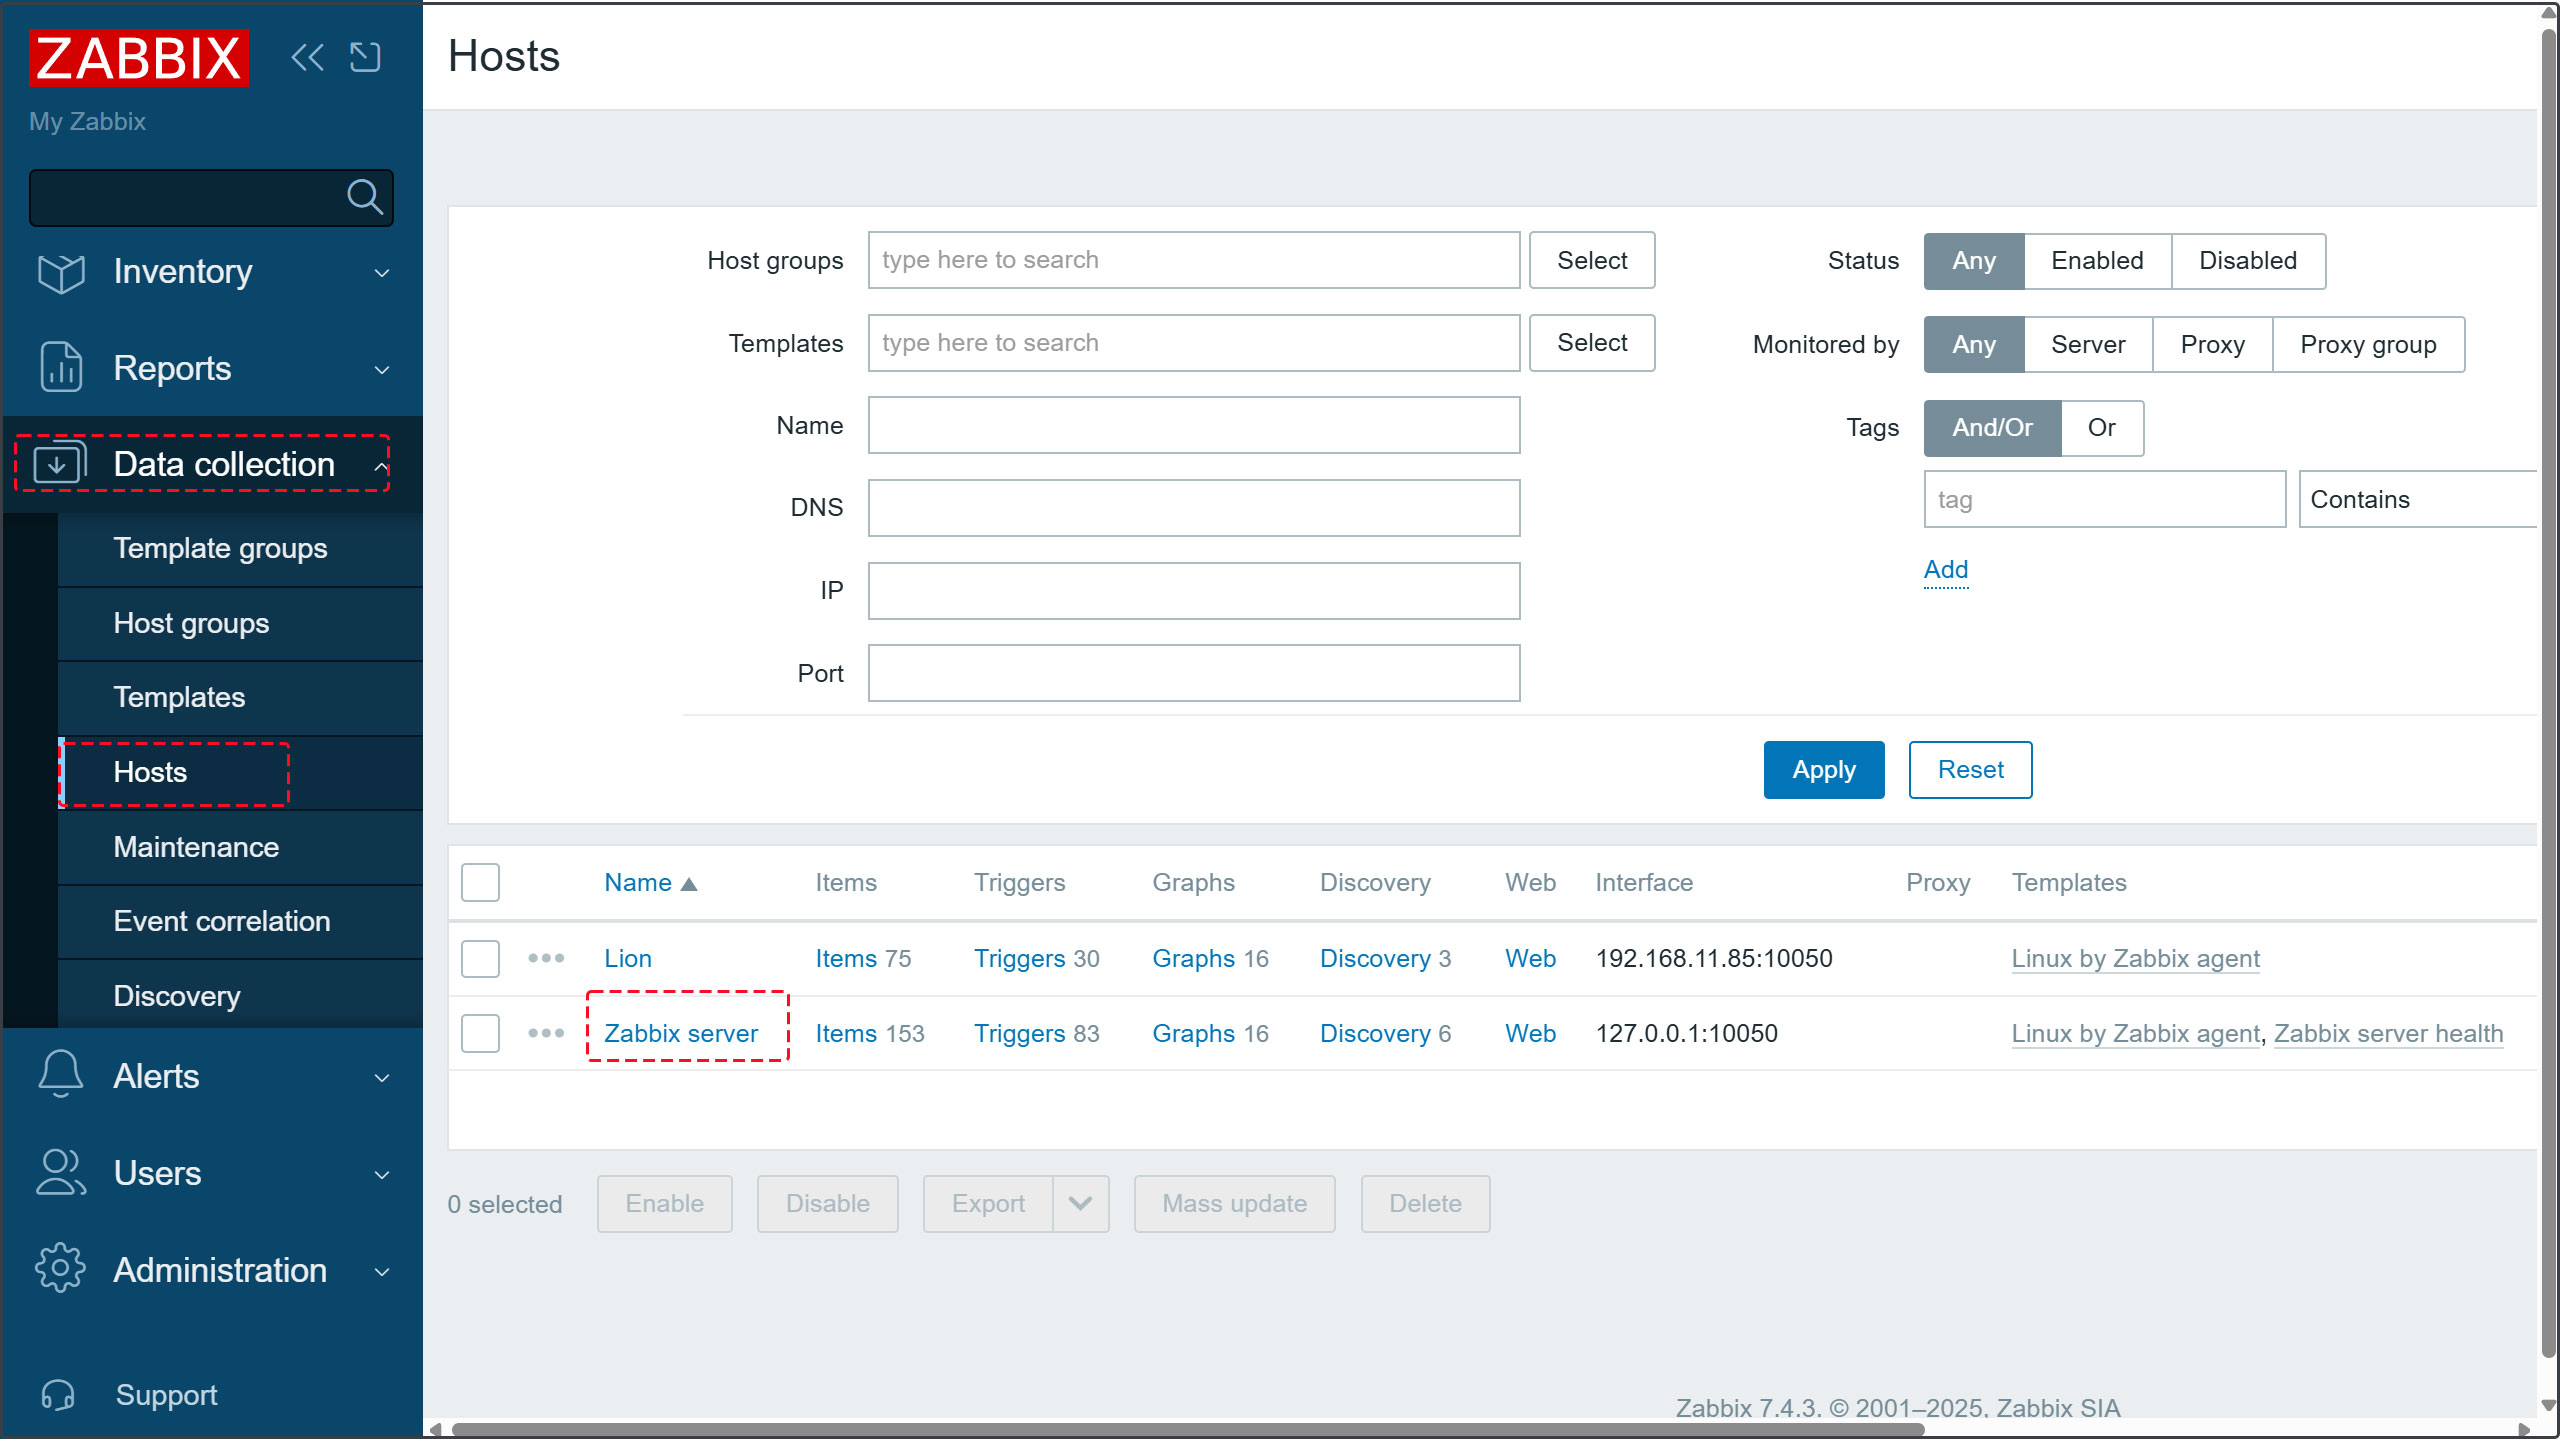The image size is (2560, 1439).
Task: Open Templates under Data collection
Action: pos(179,697)
